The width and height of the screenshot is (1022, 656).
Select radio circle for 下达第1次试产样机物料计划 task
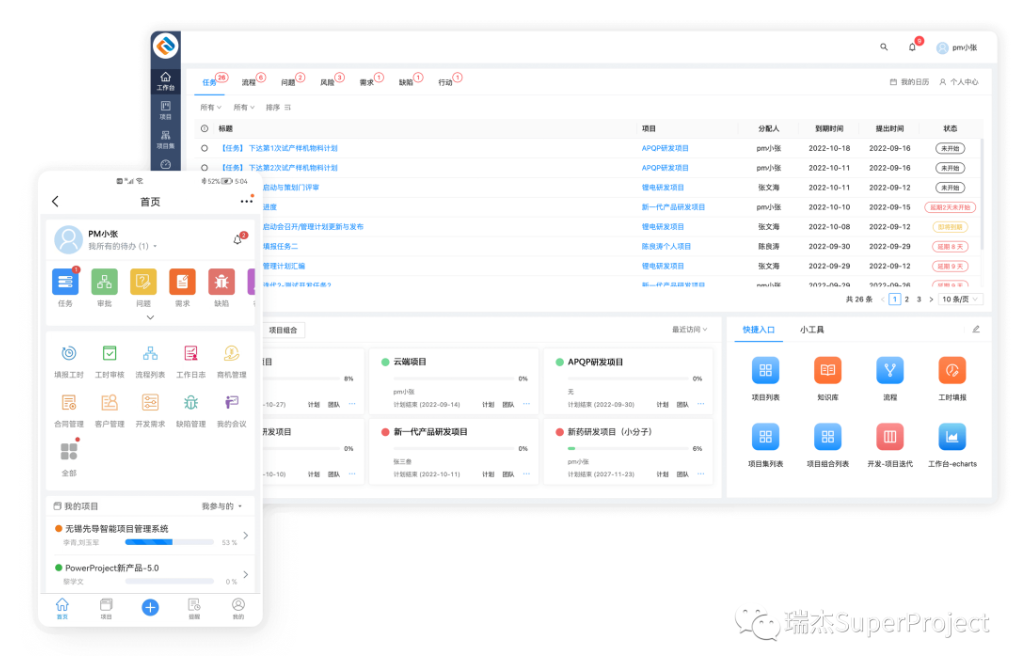pos(205,148)
